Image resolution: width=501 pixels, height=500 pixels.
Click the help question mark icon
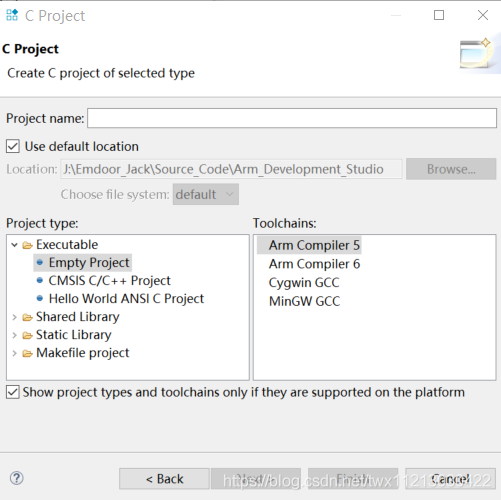16,478
